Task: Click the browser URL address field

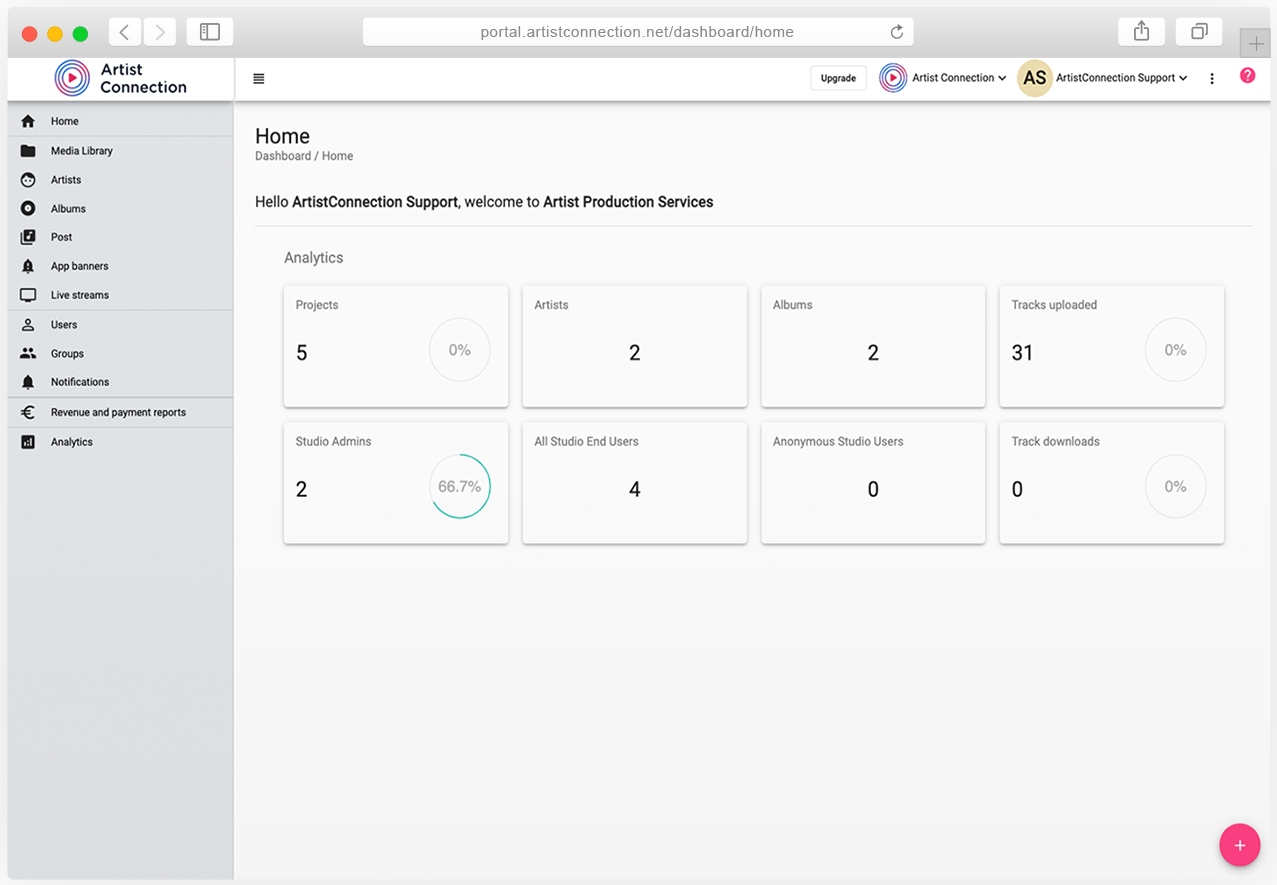Action: pos(637,32)
